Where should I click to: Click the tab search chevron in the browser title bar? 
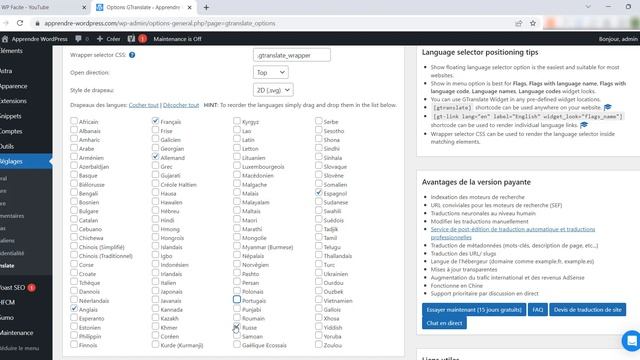pyautogui.click(x=588, y=7)
